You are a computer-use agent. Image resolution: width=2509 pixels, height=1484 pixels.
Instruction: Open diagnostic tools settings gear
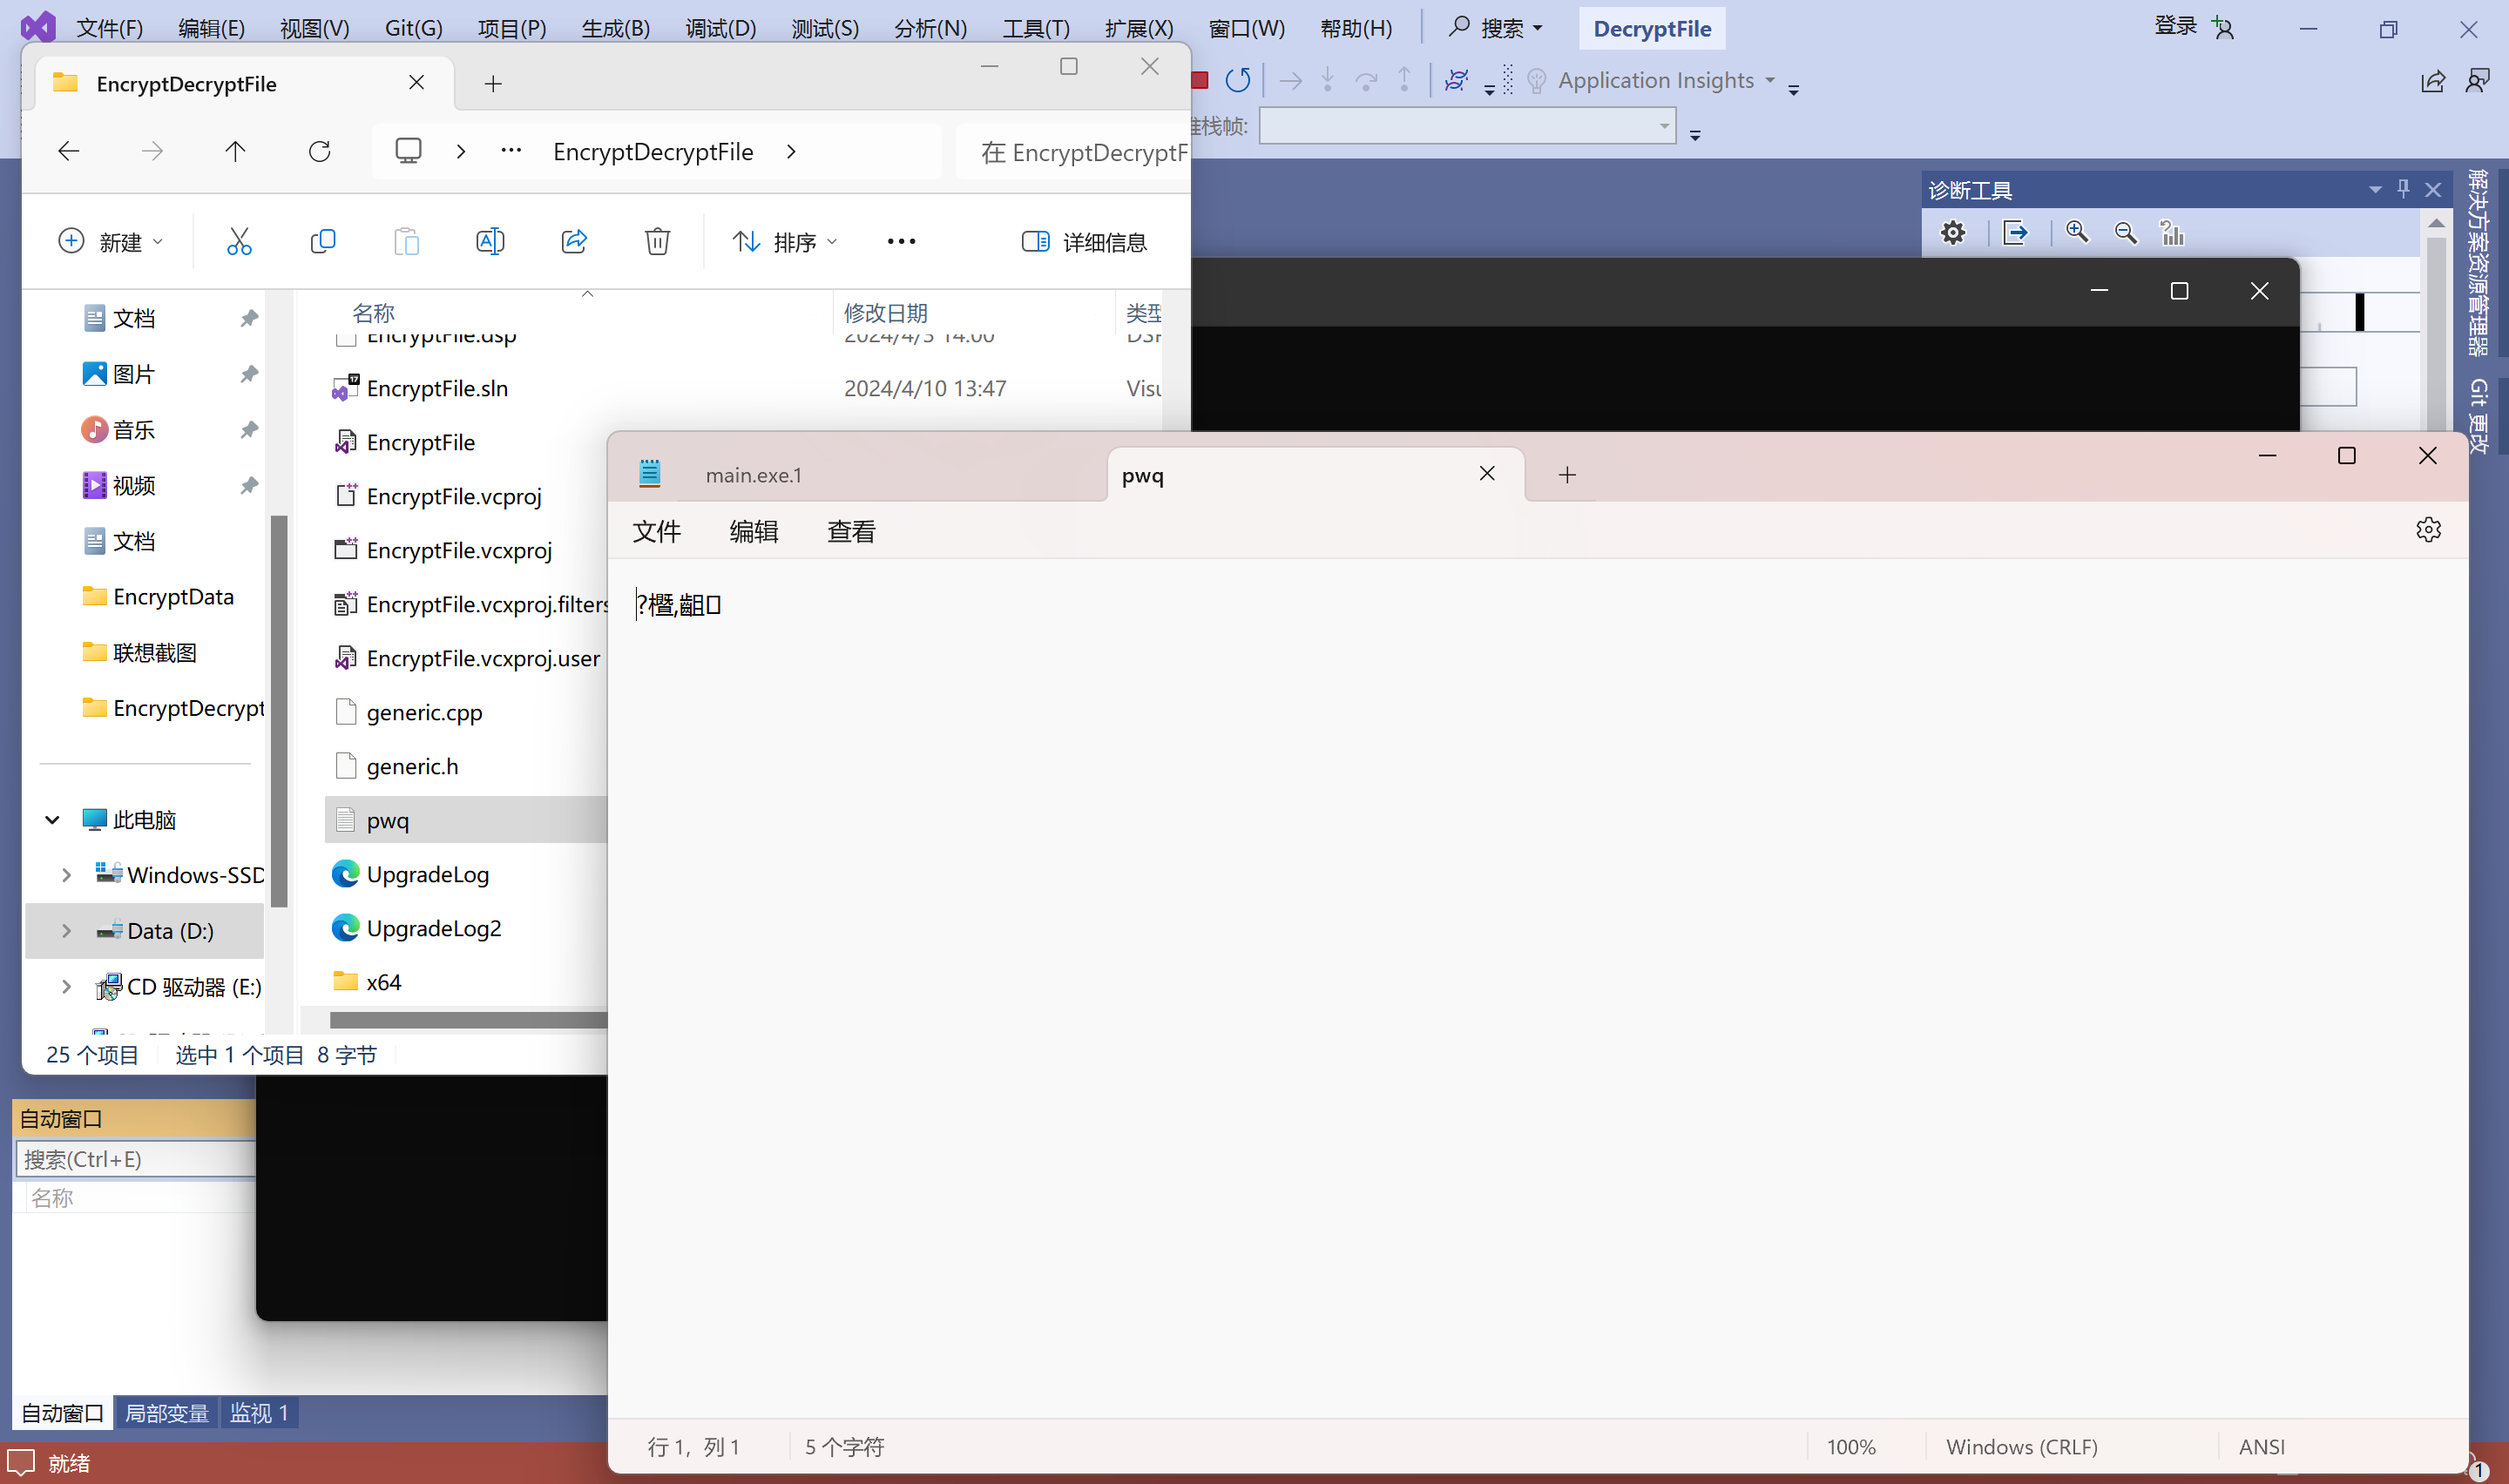1953,233
